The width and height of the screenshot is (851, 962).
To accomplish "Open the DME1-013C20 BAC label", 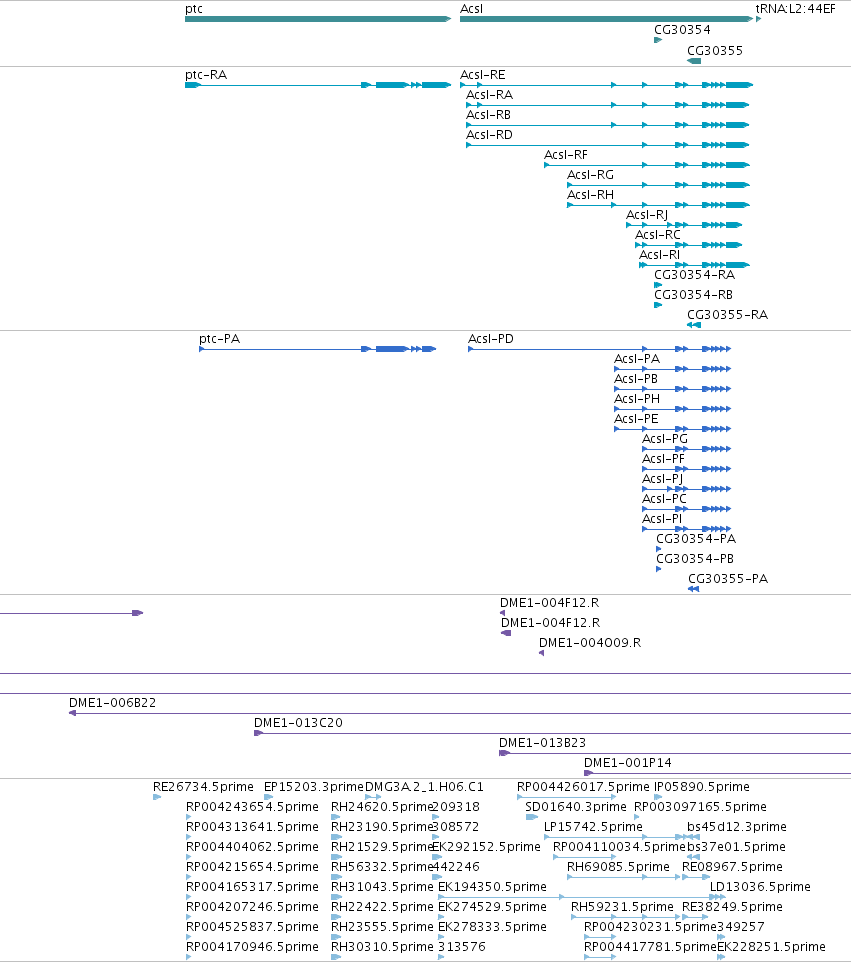I will pos(298,723).
